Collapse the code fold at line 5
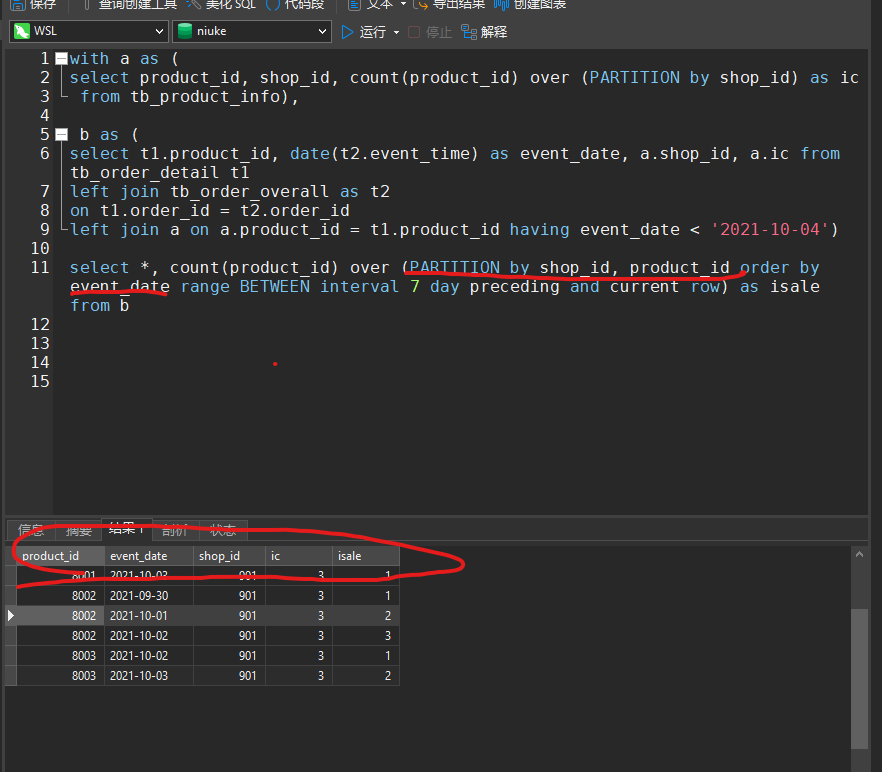Screen dimensions: 882x772 click(61, 134)
